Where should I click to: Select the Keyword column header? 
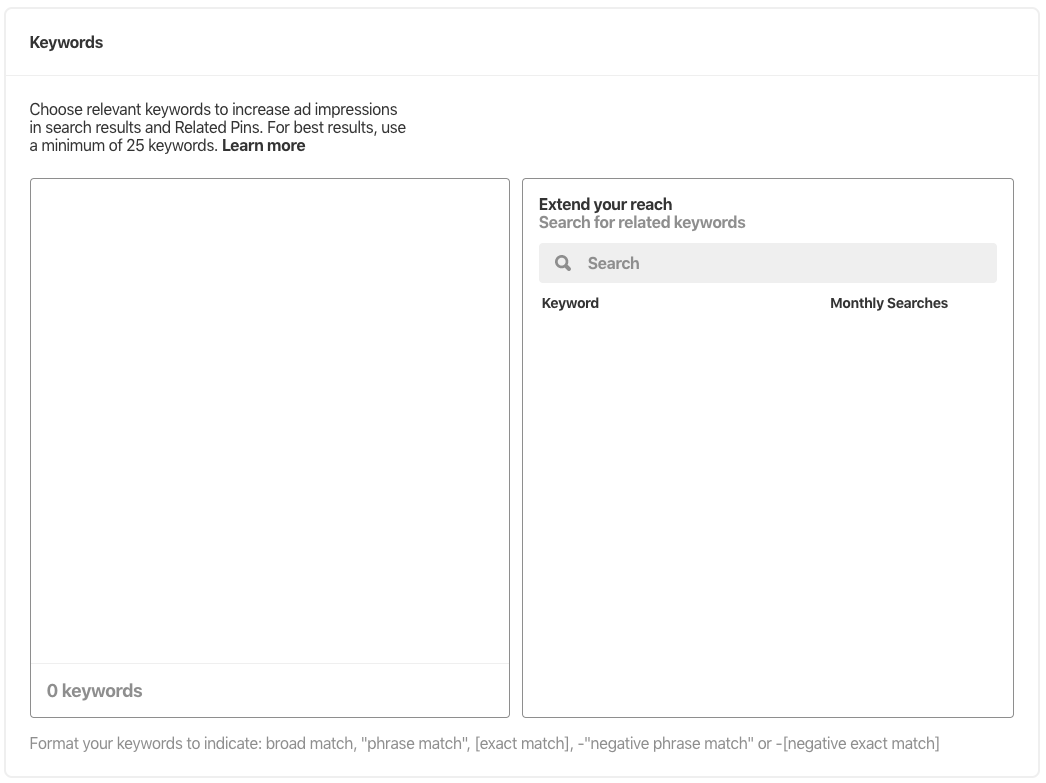click(x=569, y=302)
